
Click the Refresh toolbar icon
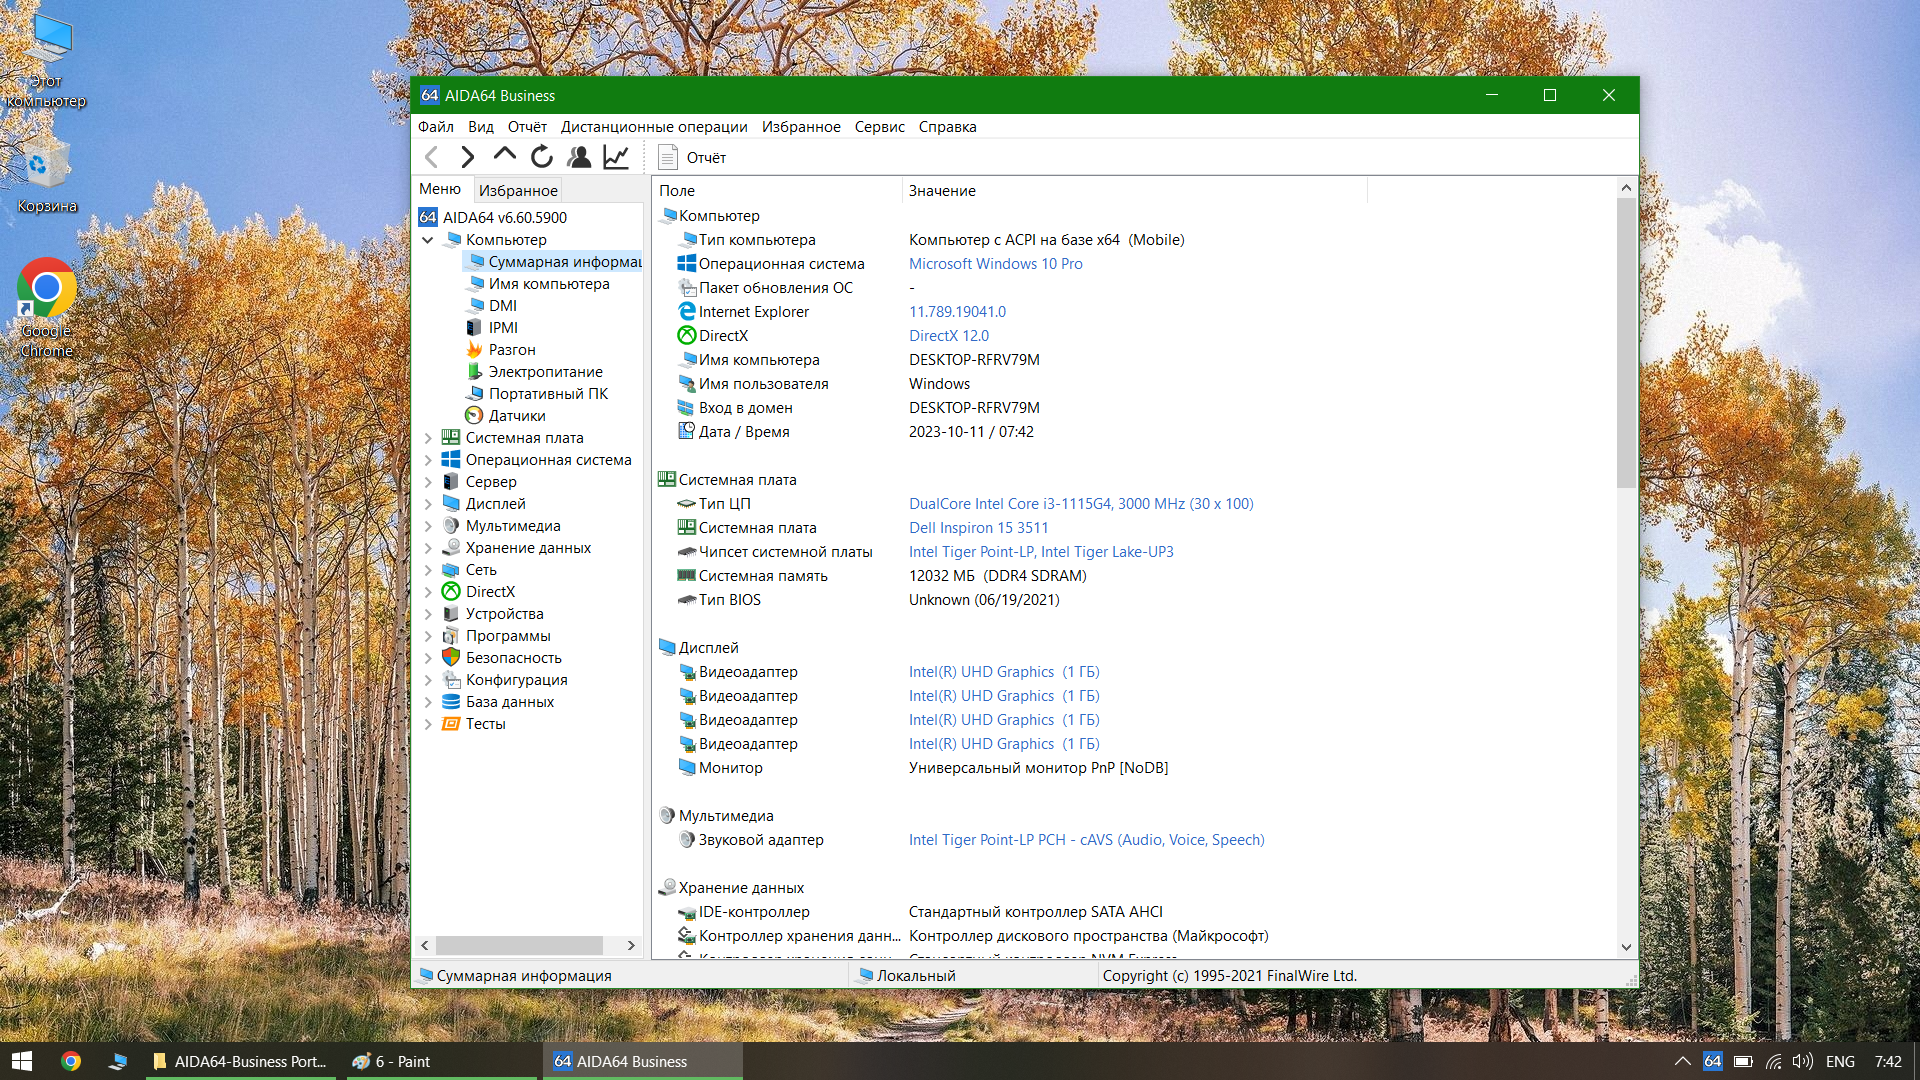coord(541,157)
